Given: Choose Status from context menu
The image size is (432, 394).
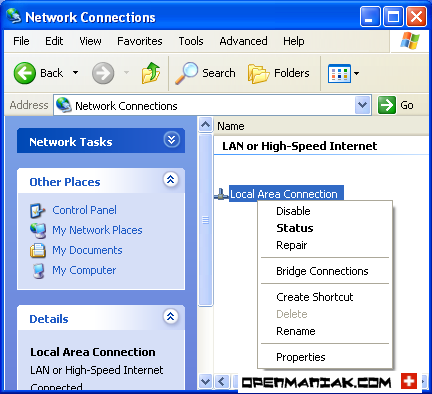Looking at the screenshot, I should pyautogui.click(x=325, y=228).
